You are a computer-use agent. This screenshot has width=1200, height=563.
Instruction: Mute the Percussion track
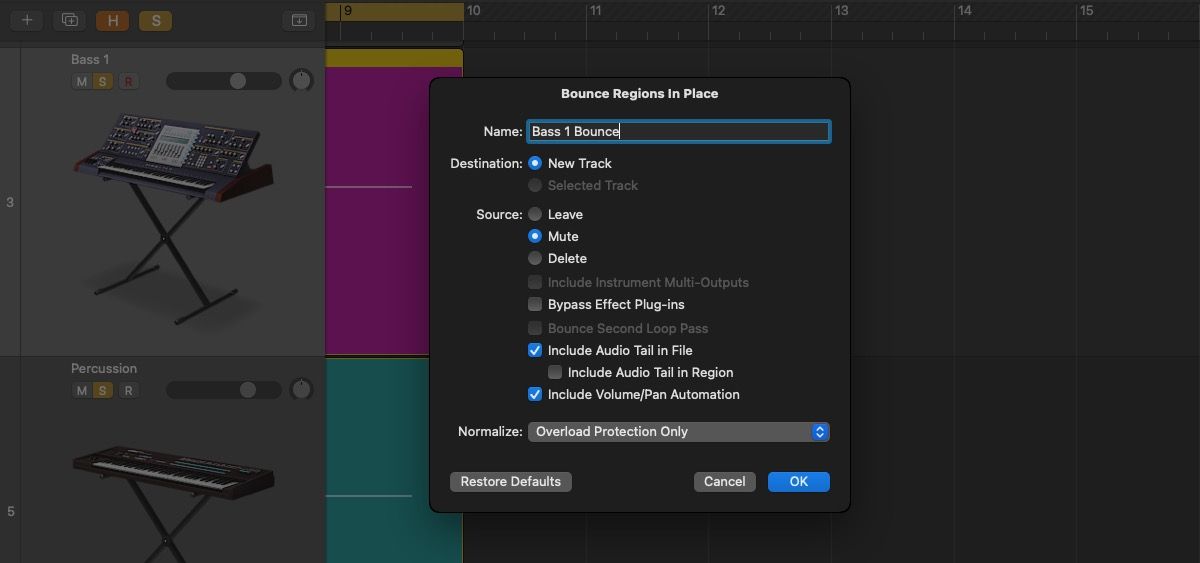(81, 391)
